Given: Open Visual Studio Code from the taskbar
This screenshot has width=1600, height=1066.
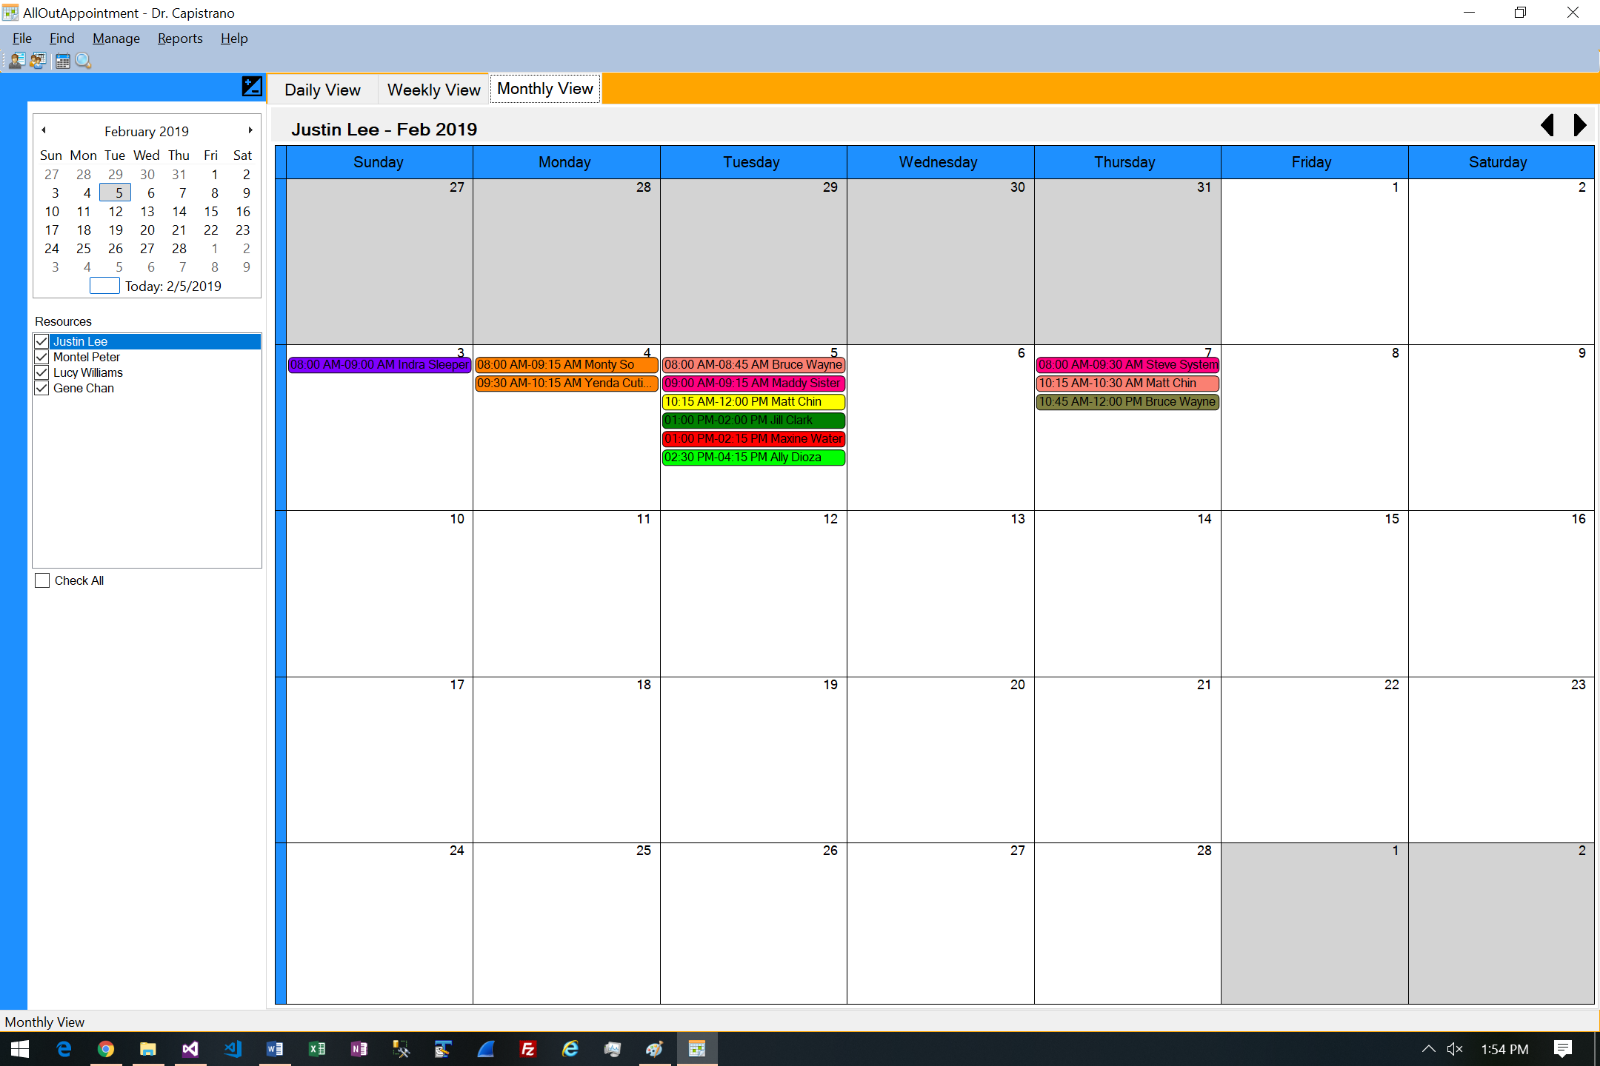Looking at the screenshot, I should tap(233, 1049).
